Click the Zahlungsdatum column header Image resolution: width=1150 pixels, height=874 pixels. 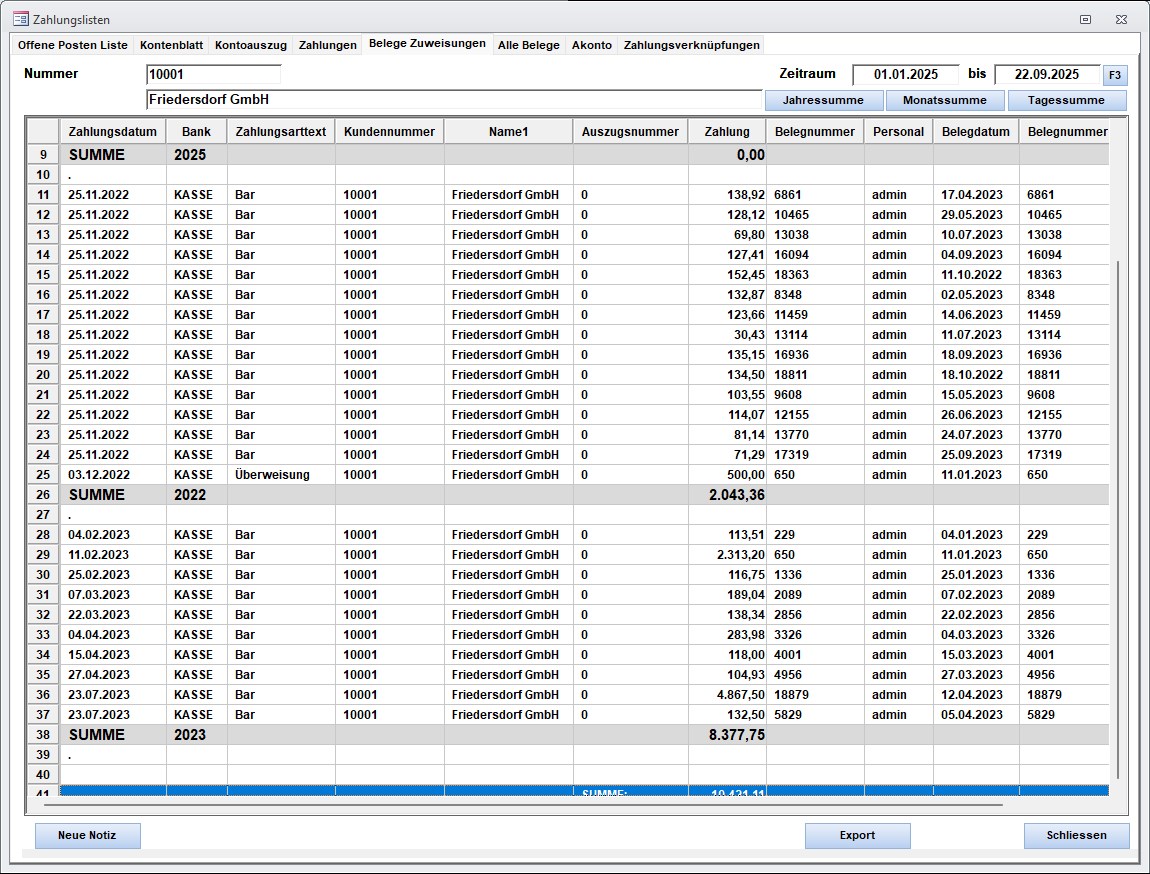(x=113, y=131)
